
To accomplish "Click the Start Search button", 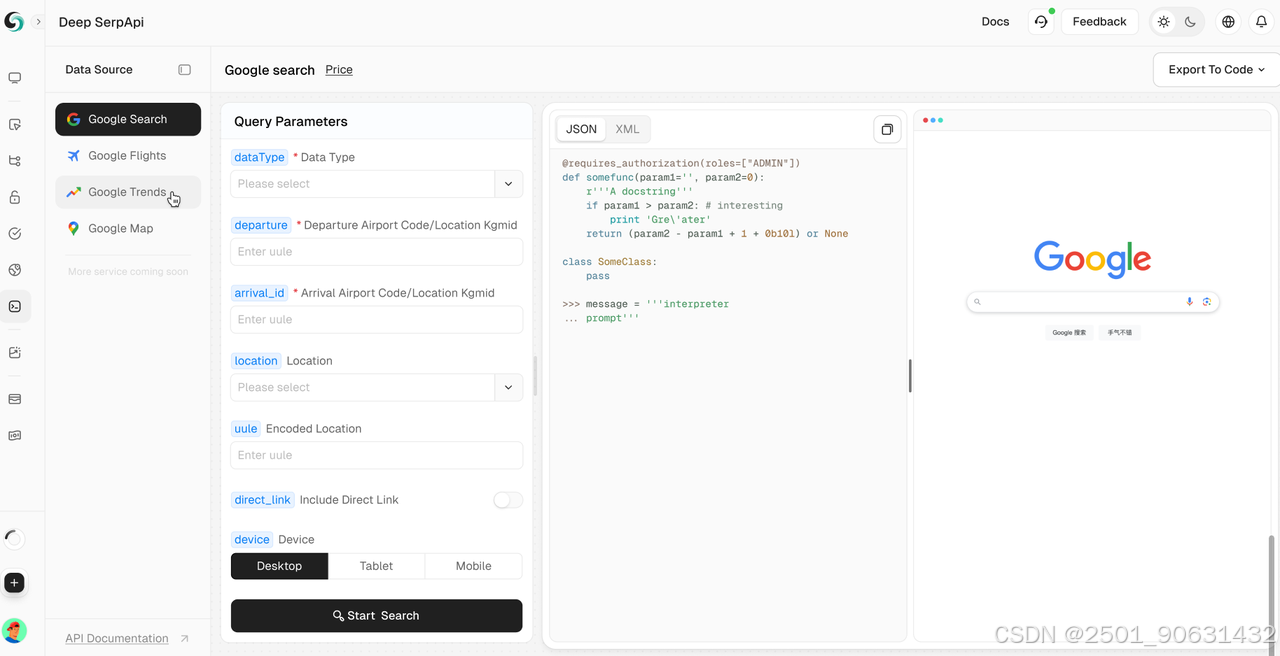I will point(377,616).
